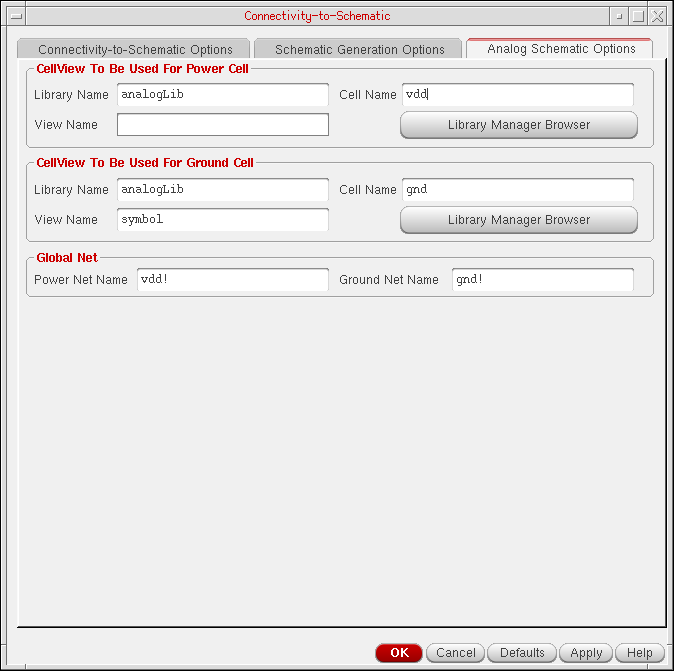Click Power Cell Cell Name field with vdd

(518, 95)
